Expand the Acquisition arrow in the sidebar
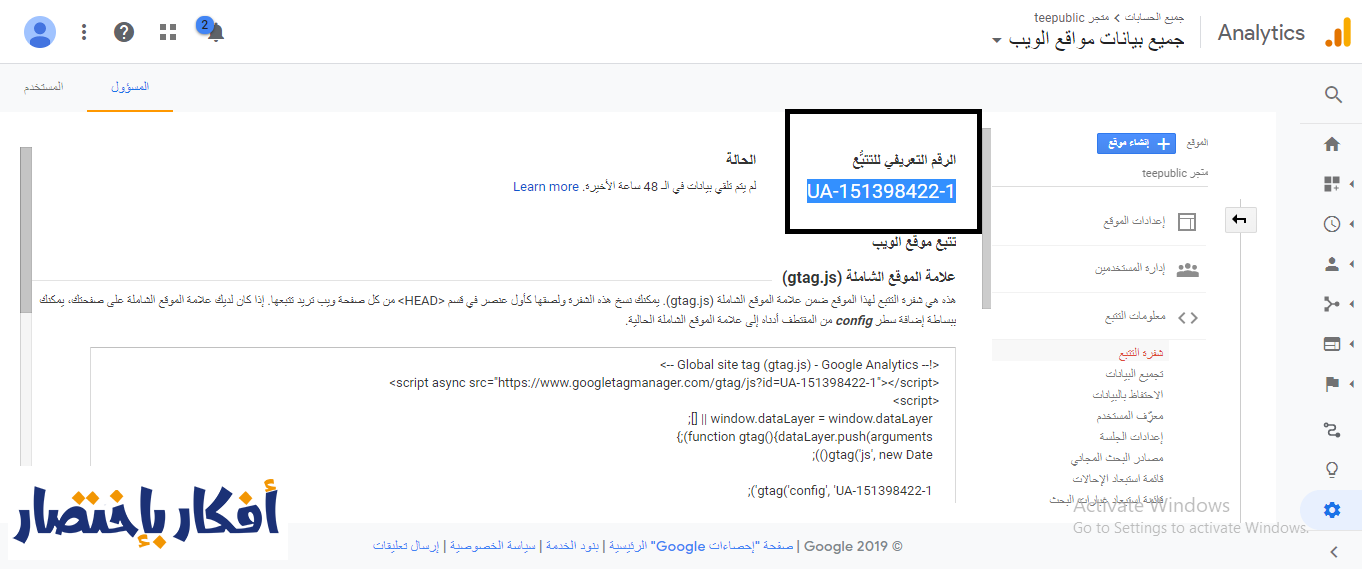 point(1352,304)
